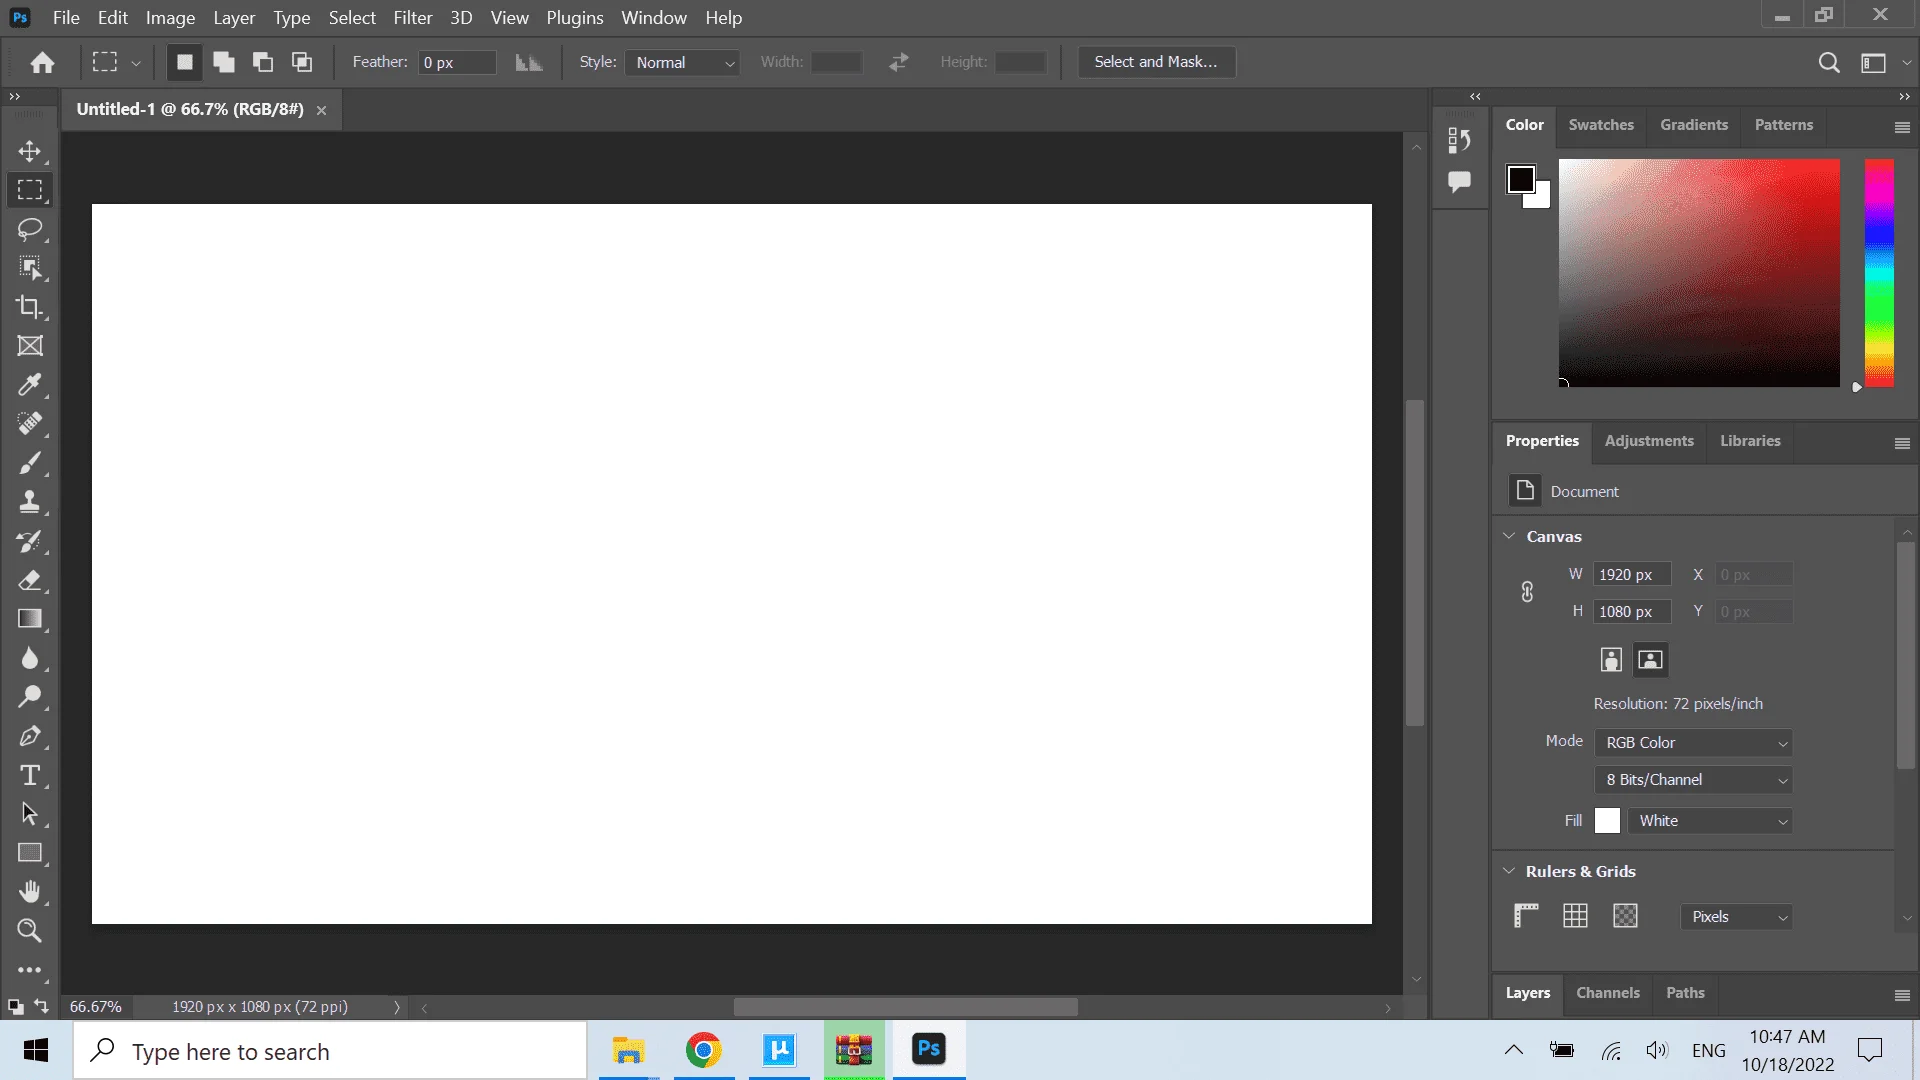This screenshot has height=1080, width=1920.
Task: Choose Subtract from selection mode
Action: pyautogui.click(x=263, y=62)
